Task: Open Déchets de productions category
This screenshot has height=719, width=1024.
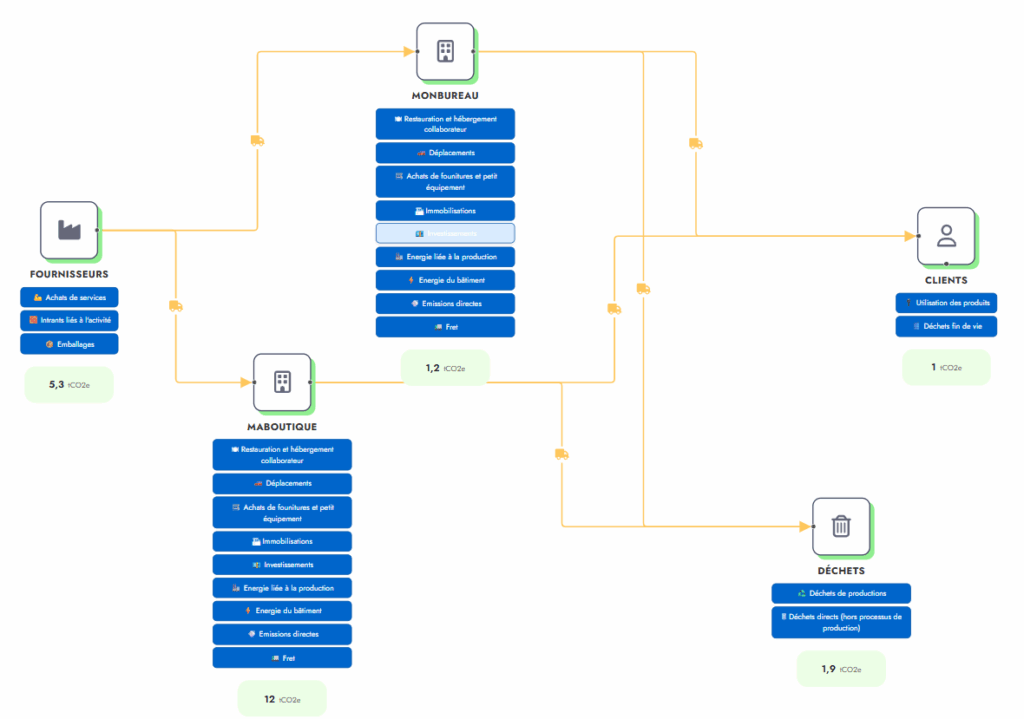Action: [x=841, y=593]
